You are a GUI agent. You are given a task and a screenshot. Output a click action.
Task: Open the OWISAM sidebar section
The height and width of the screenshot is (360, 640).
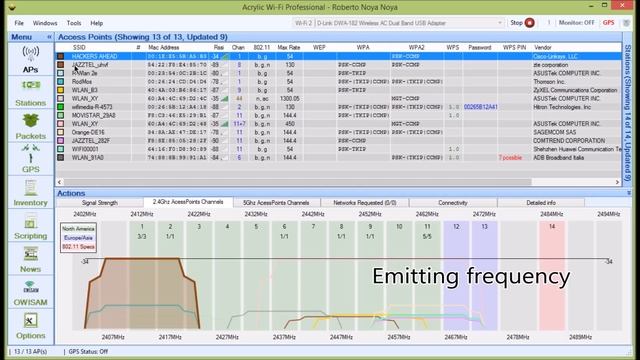click(x=31, y=292)
